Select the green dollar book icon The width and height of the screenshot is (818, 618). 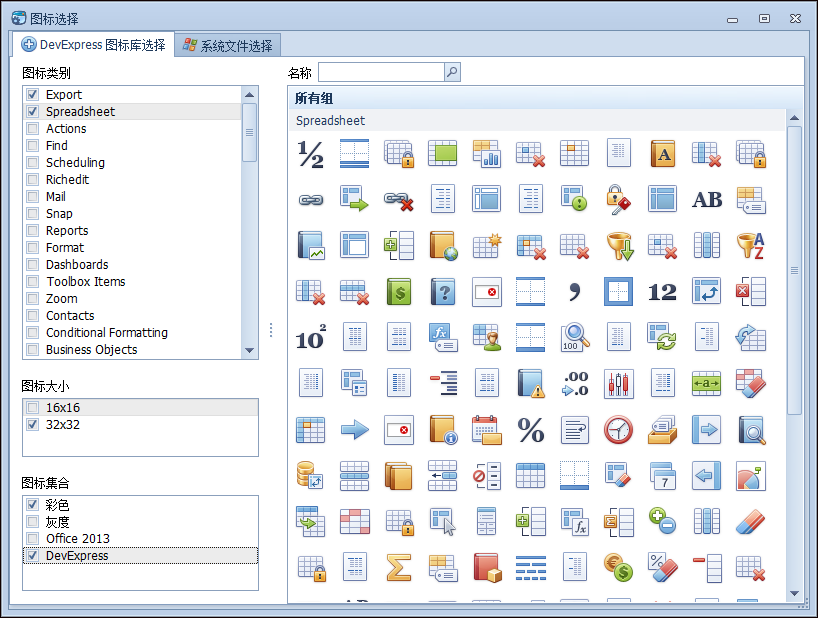pos(399,292)
